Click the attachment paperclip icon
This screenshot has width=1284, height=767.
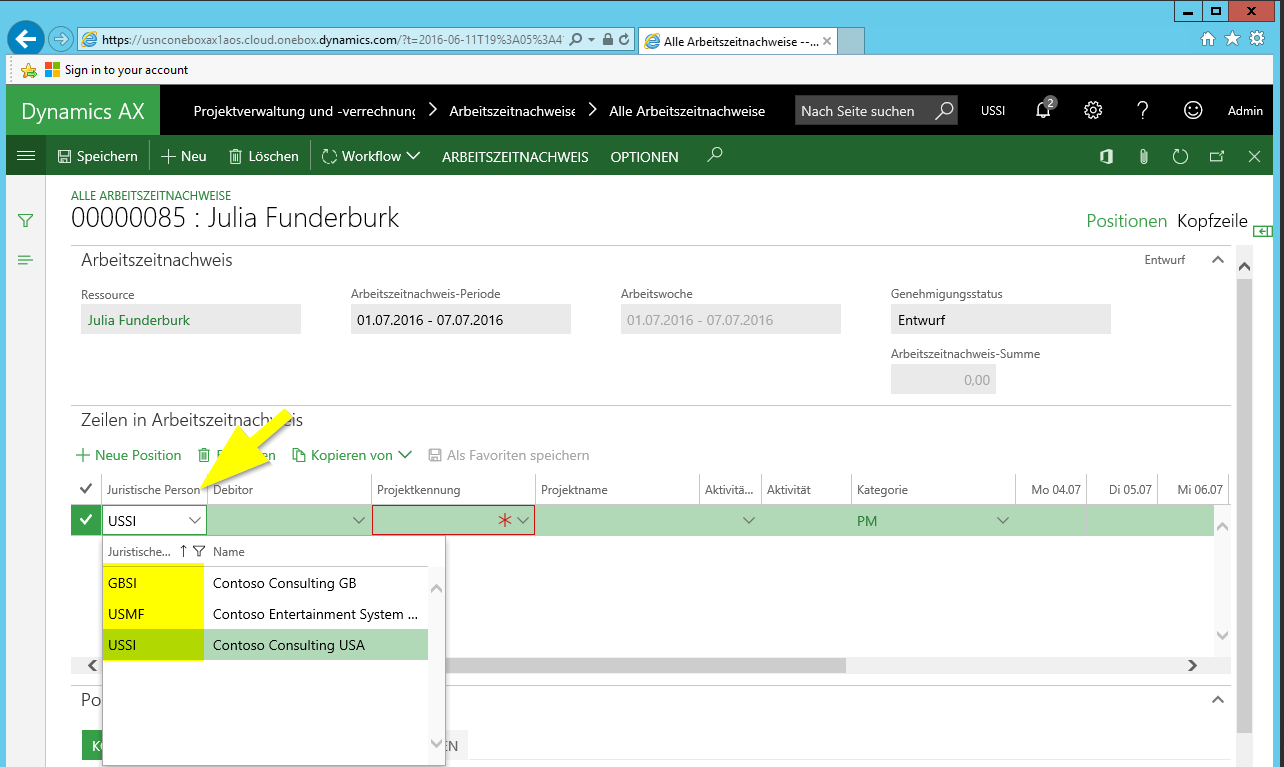pos(1142,156)
